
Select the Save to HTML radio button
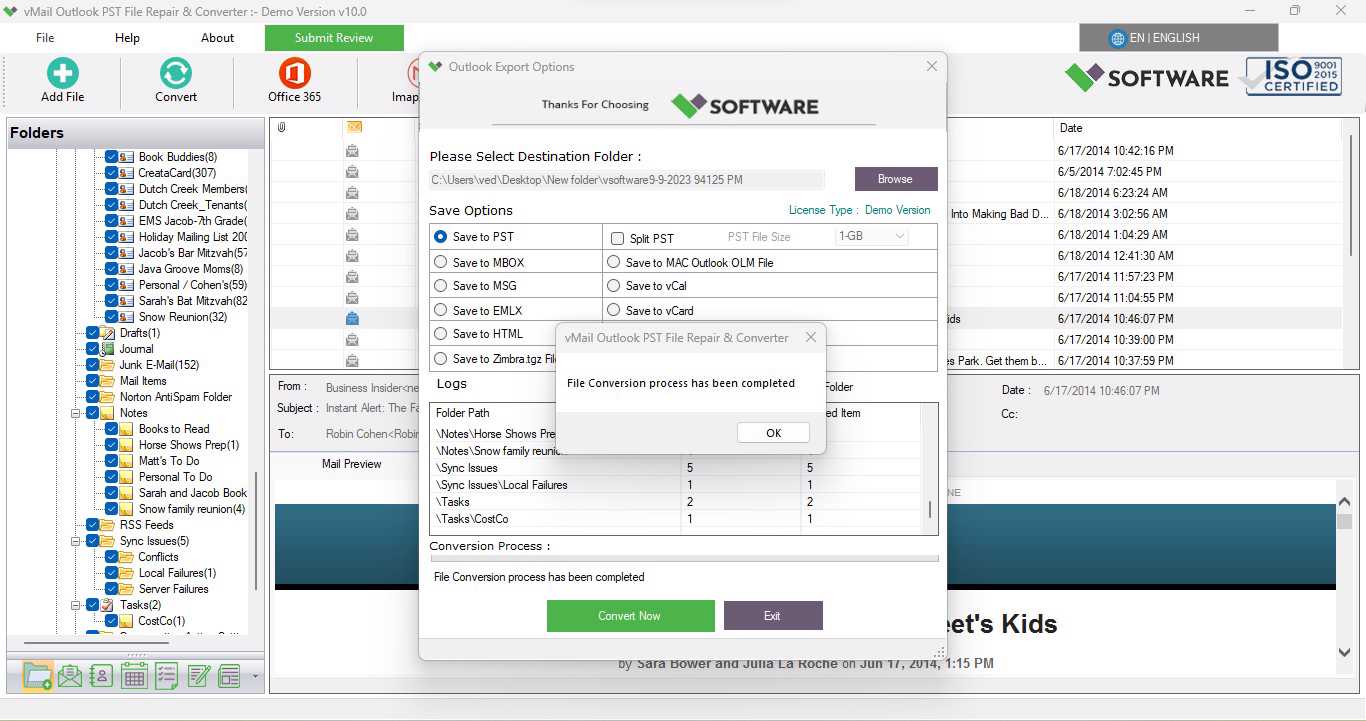(440, 334)
